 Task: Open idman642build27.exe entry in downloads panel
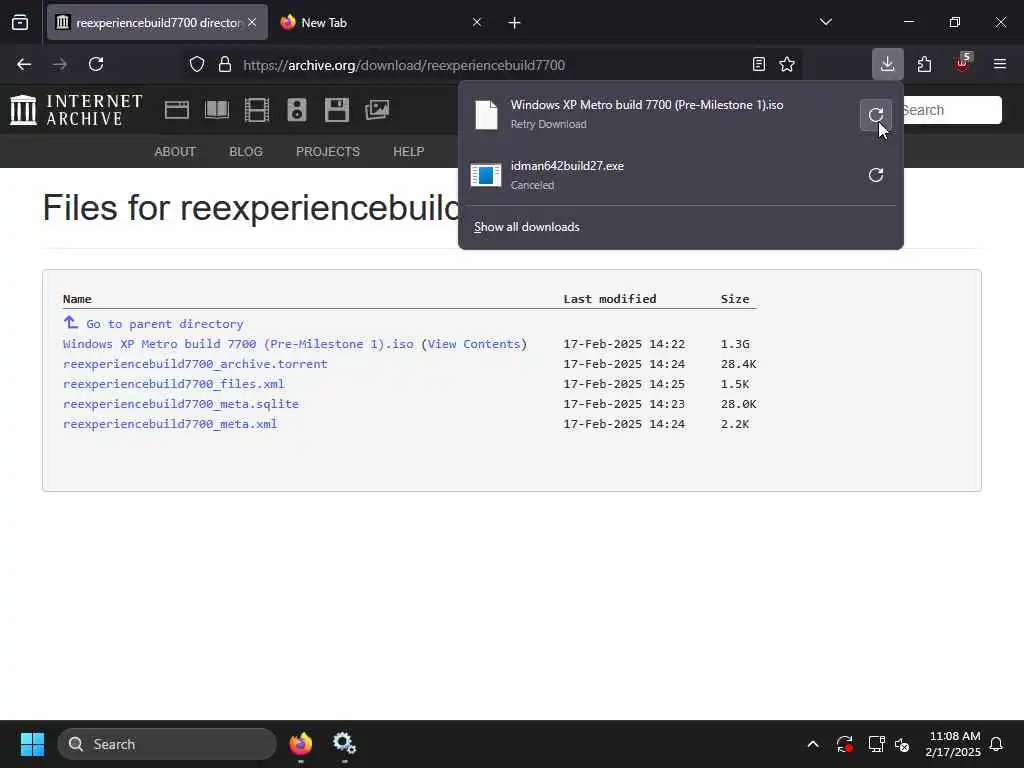[x=660, y=175]
